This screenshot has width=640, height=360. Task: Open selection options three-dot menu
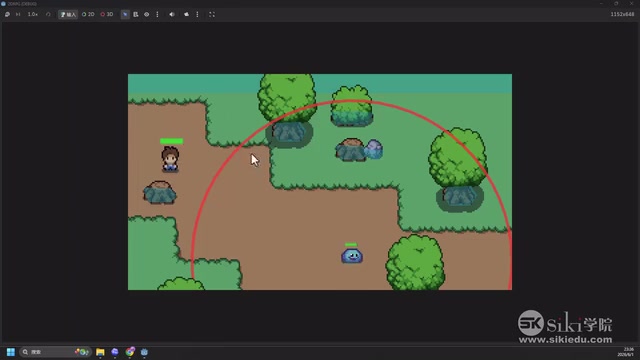pos(157,14)
